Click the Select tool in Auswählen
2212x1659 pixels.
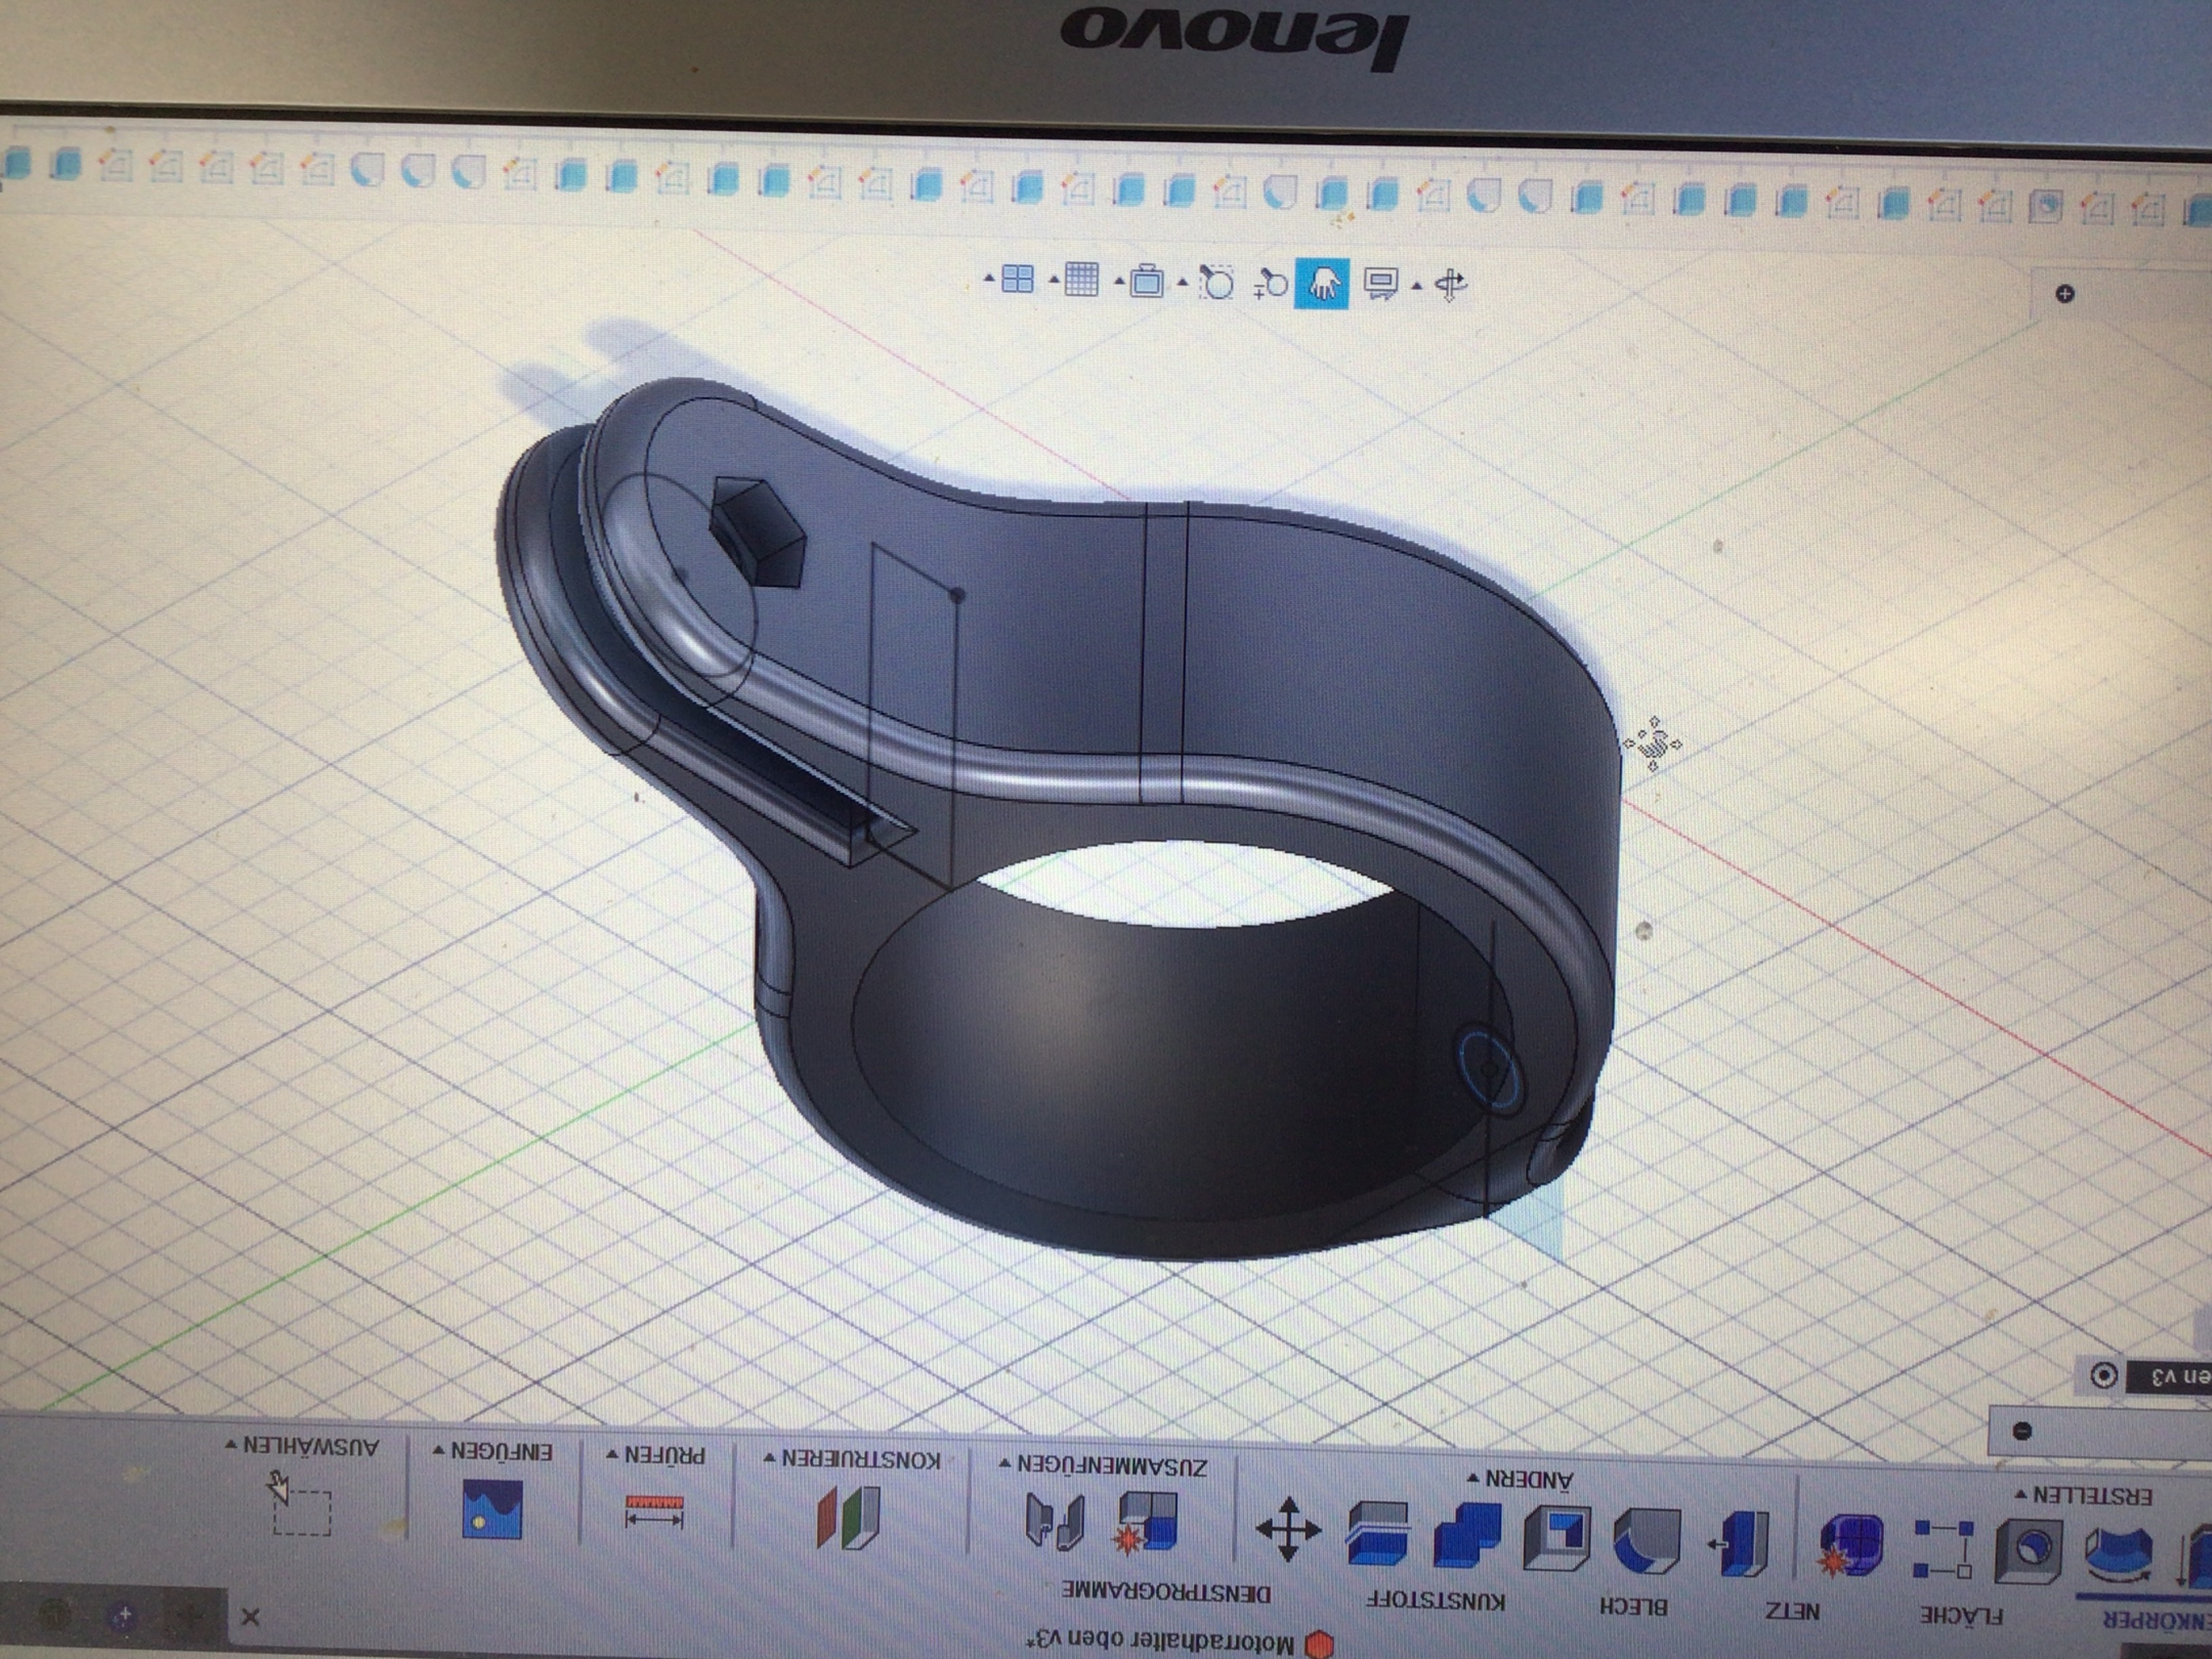tap(300, 1503)
